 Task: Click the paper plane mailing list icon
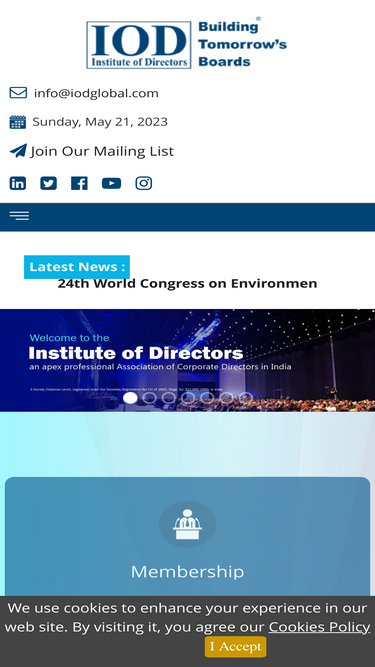[18, 151]
